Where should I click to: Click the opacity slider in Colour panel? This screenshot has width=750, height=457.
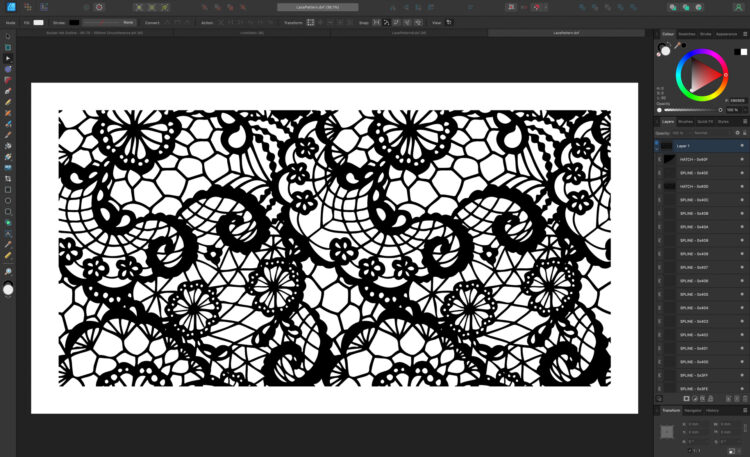[x=688, y=110]
